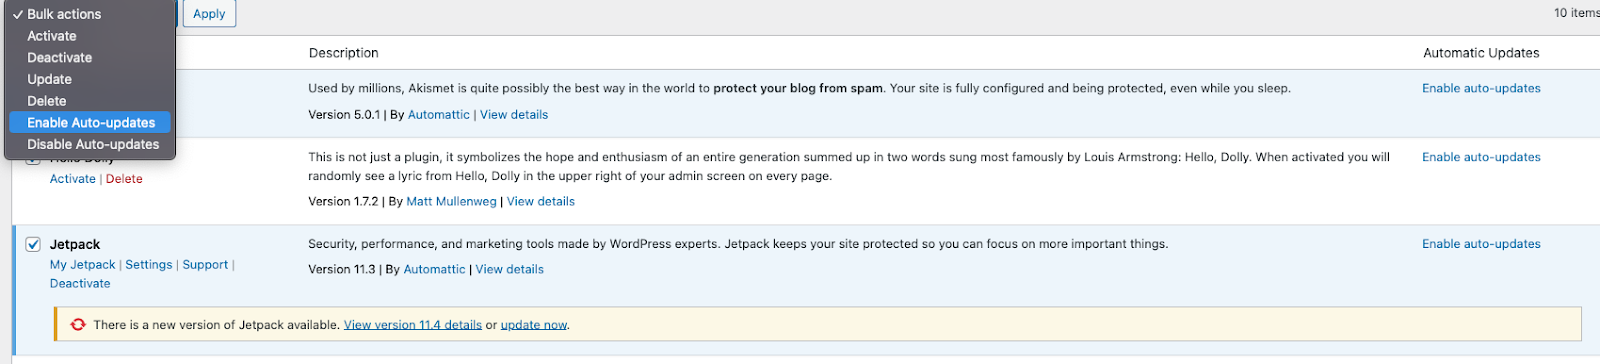Image resolution: width=1600 pixels, height=364 pixels.
Task: Enable auto-updates for the Akismet plugin
Action: [x=1481, y=88]
